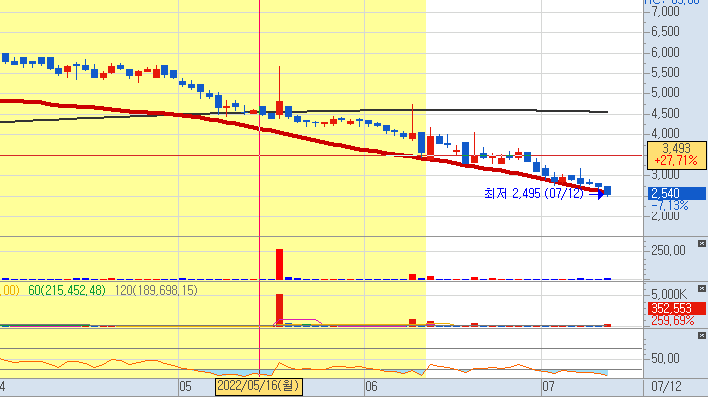Click the blue 2,540 current price tag
The image size is (708, 397).
coord(676,193)
